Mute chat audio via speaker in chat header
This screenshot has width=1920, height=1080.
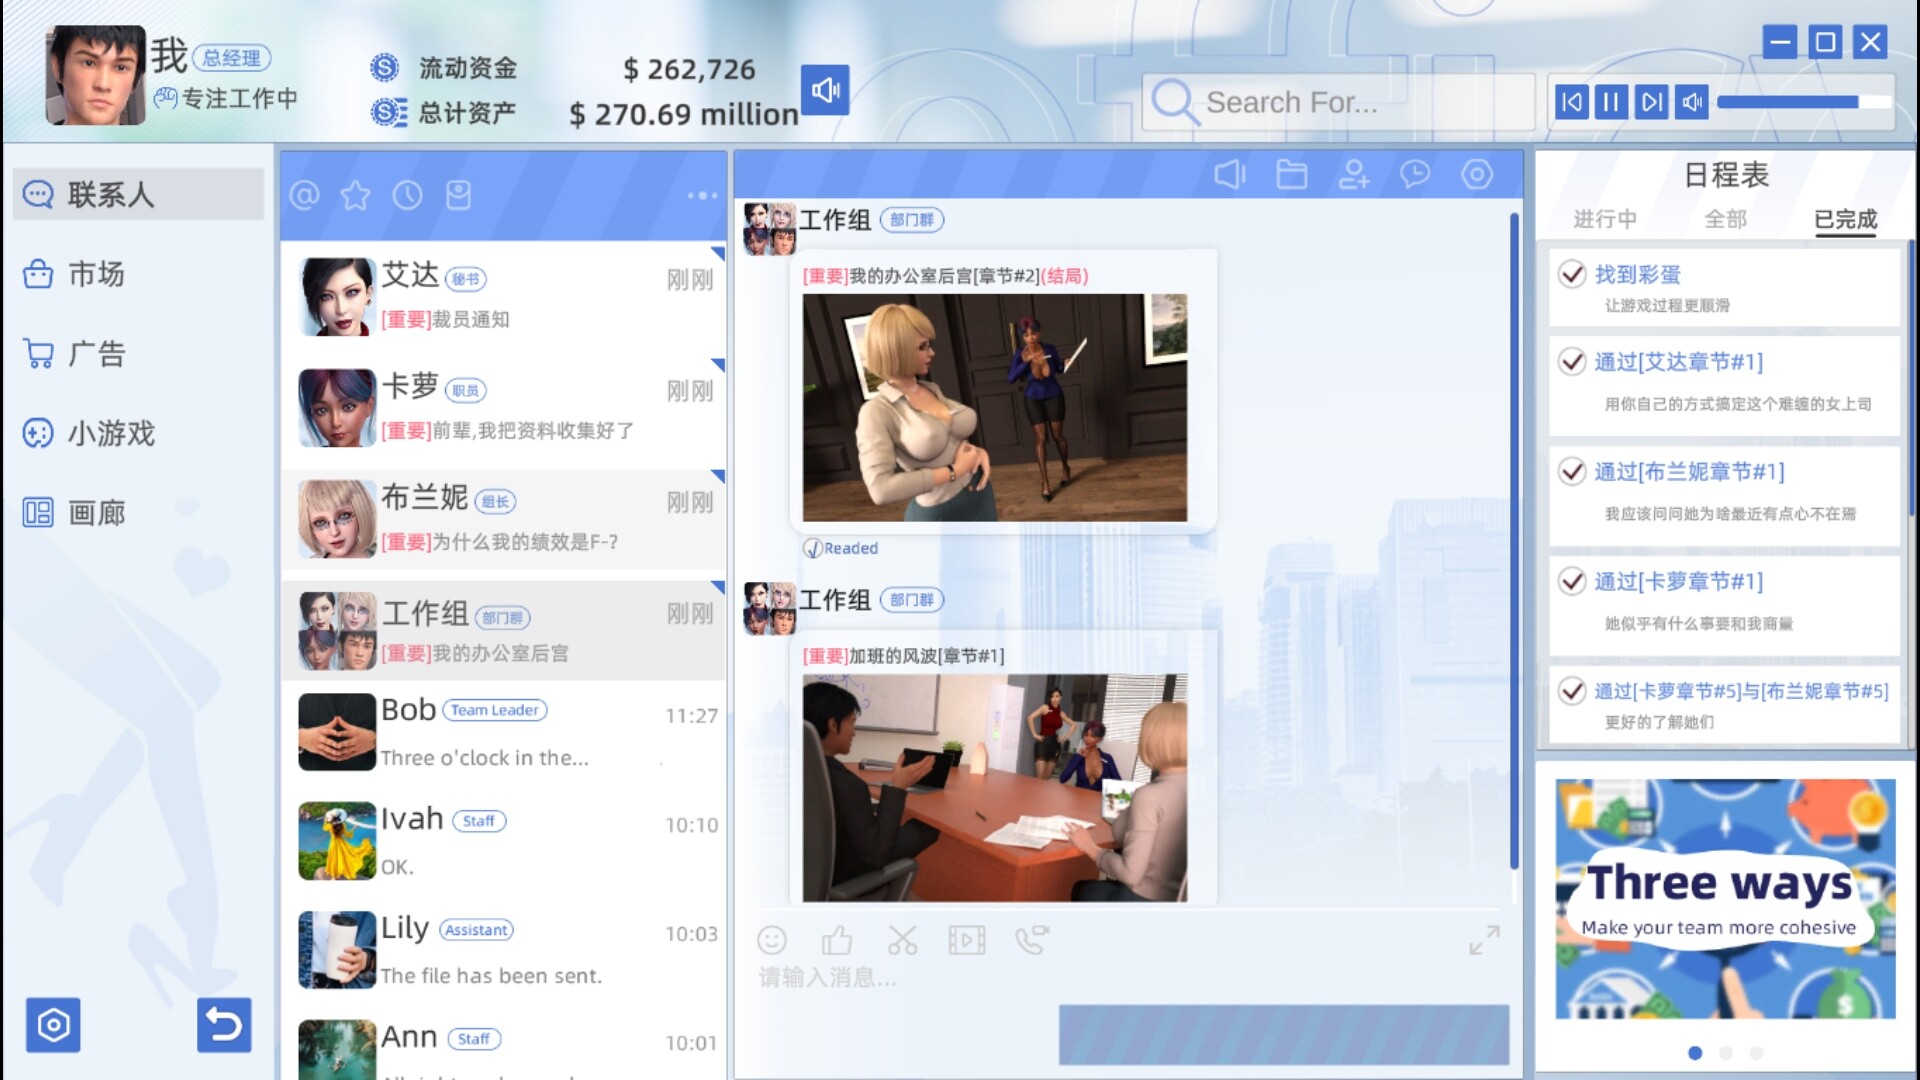click(x=1229, y=174)
